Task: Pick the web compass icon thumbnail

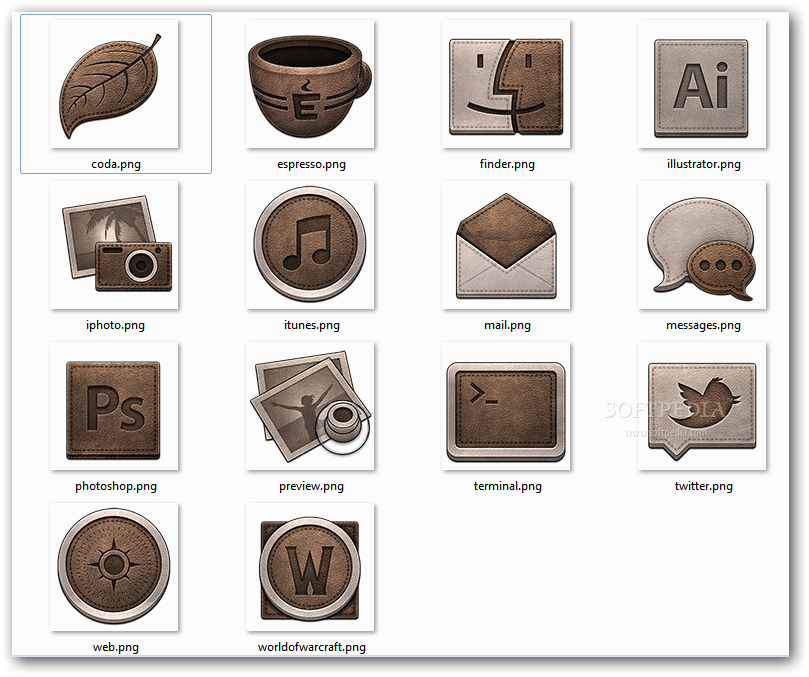Action: coord(114,568)
